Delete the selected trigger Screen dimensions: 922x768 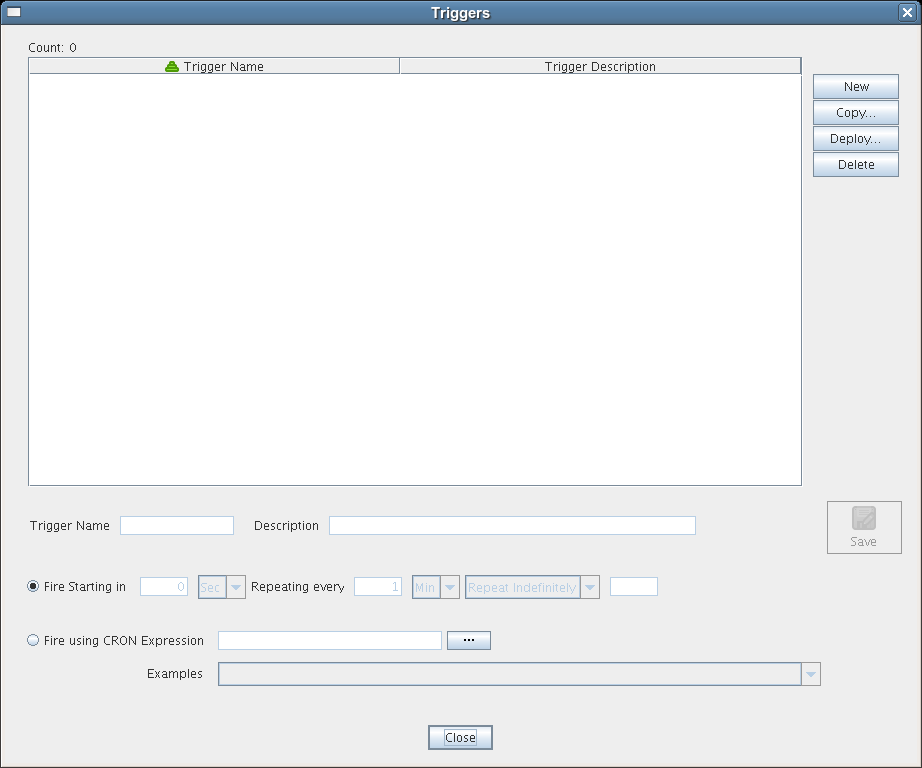[856, 164]
